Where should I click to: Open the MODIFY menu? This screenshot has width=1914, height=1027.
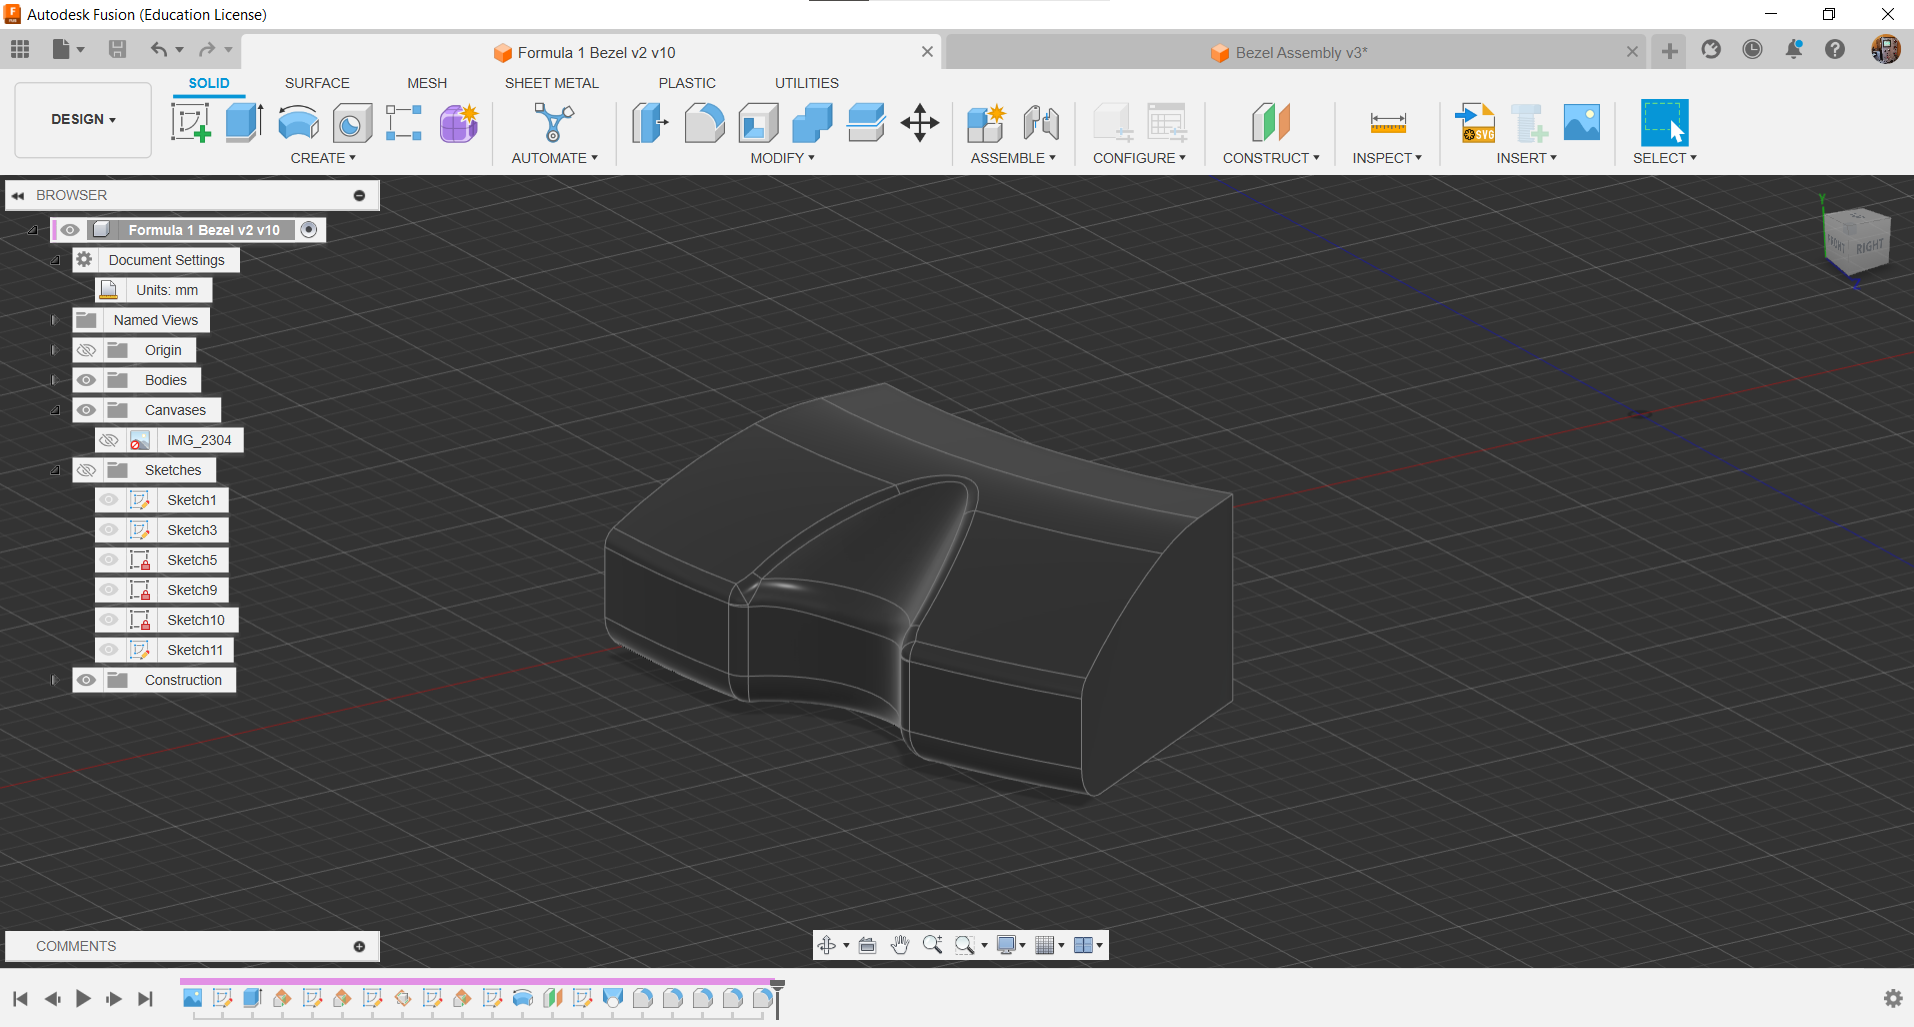pos(782,158)
